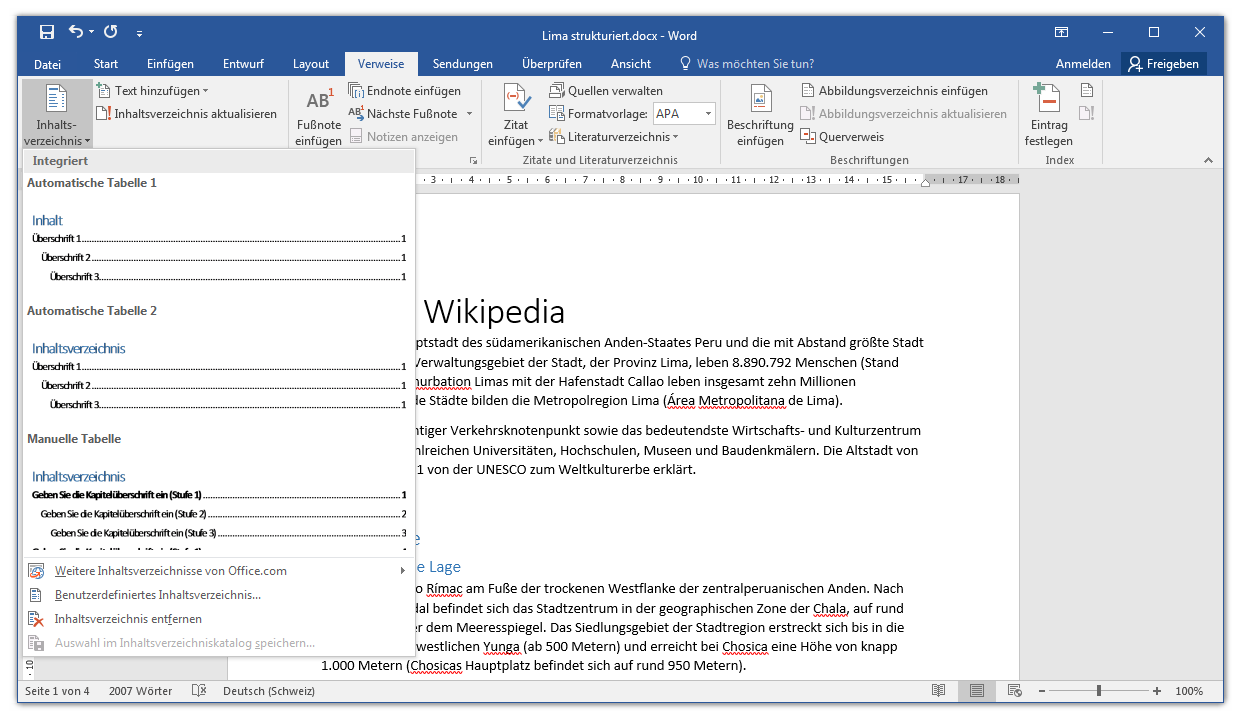Viewport: 1245px width, 717px height.
Task: Redo the last action
Action: click(x=110, y=33)
